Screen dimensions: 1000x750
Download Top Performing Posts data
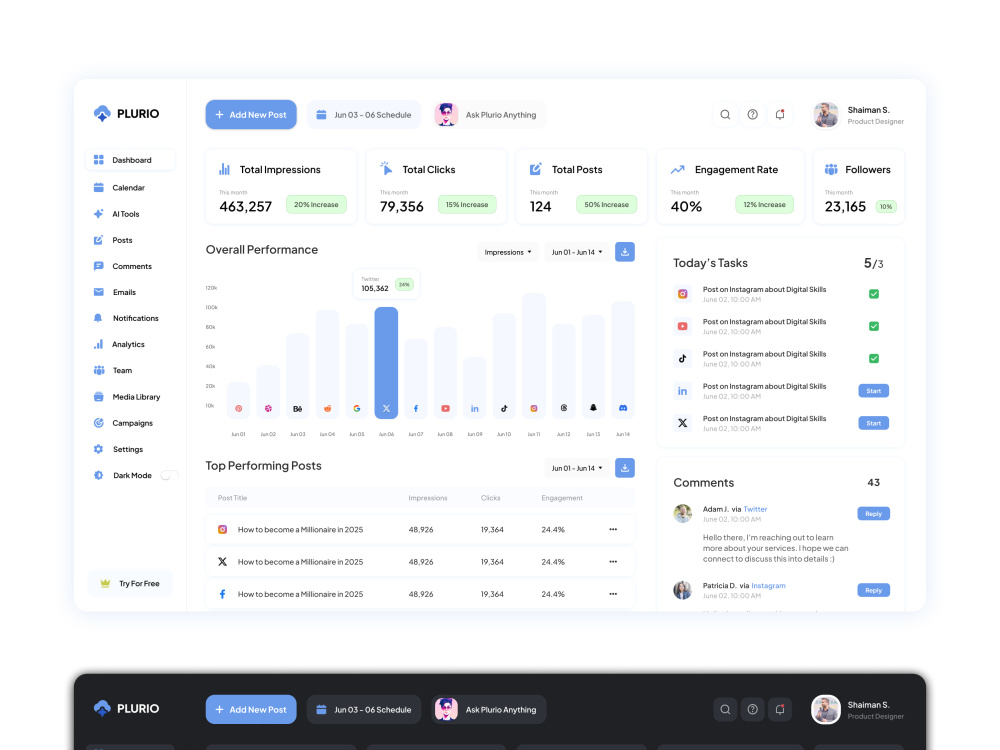[625, 467]
